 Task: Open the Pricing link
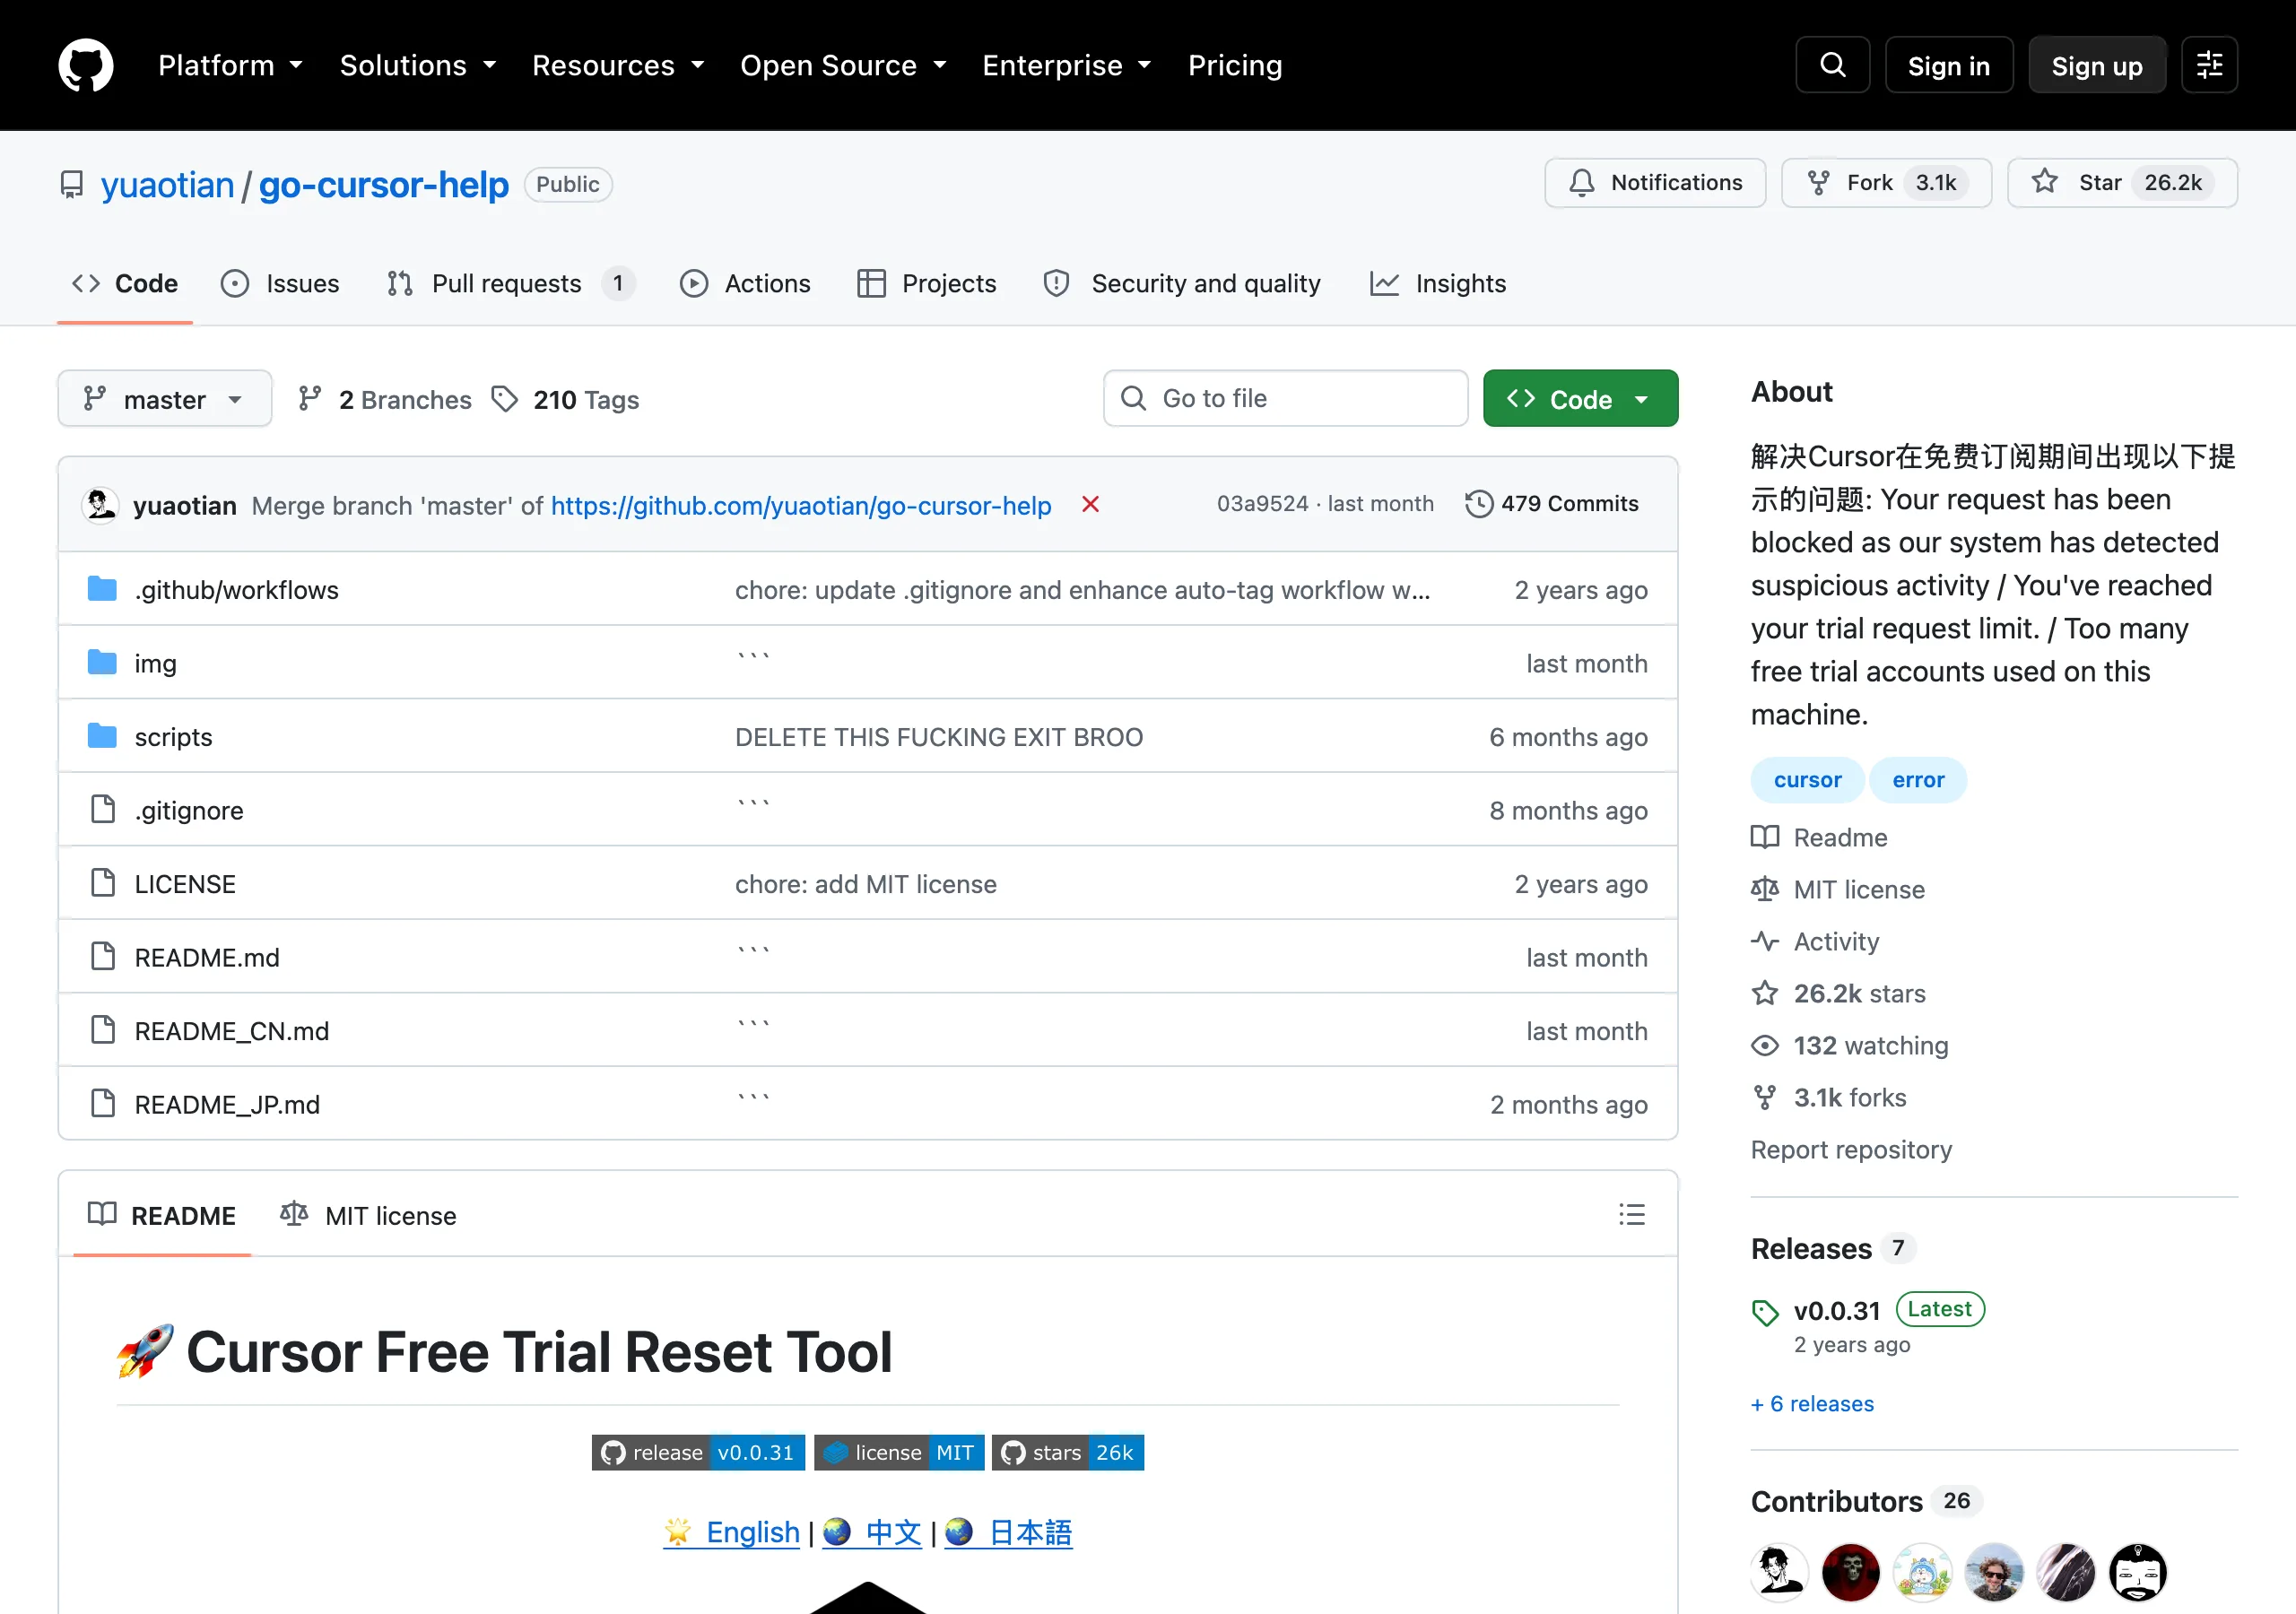tap(1235, 65)
